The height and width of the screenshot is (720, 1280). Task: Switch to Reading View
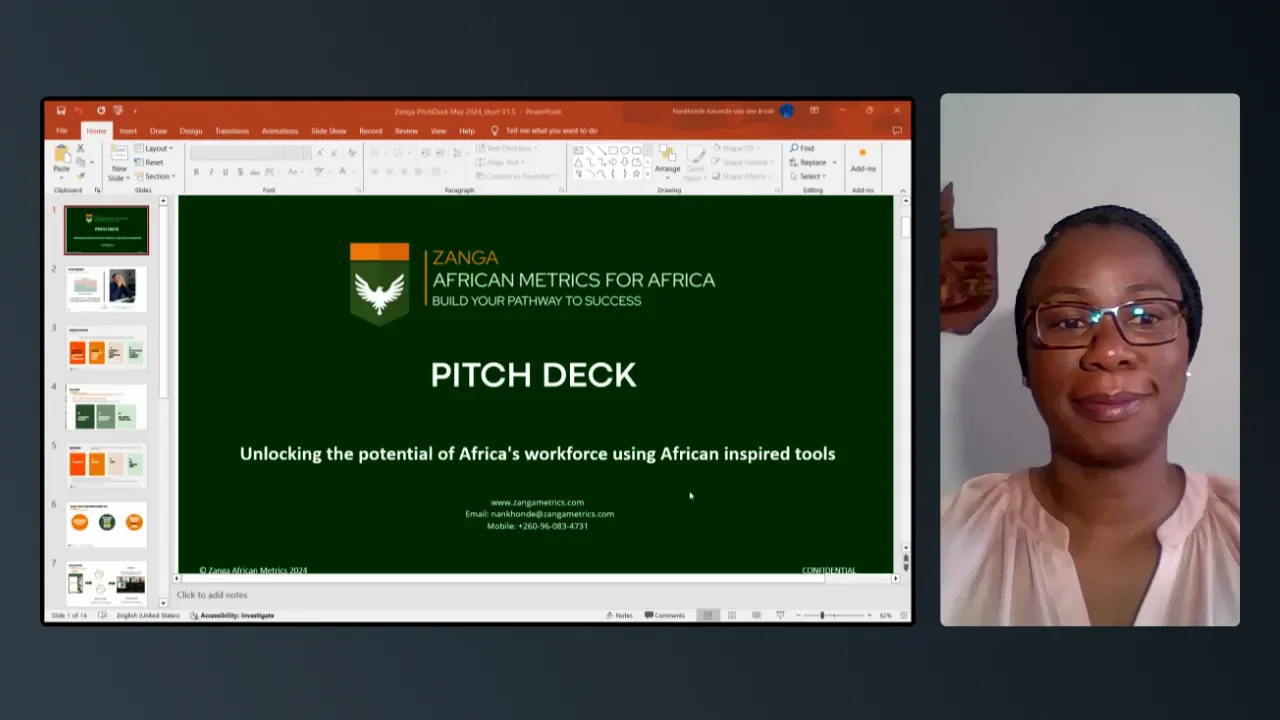(756, 615)
